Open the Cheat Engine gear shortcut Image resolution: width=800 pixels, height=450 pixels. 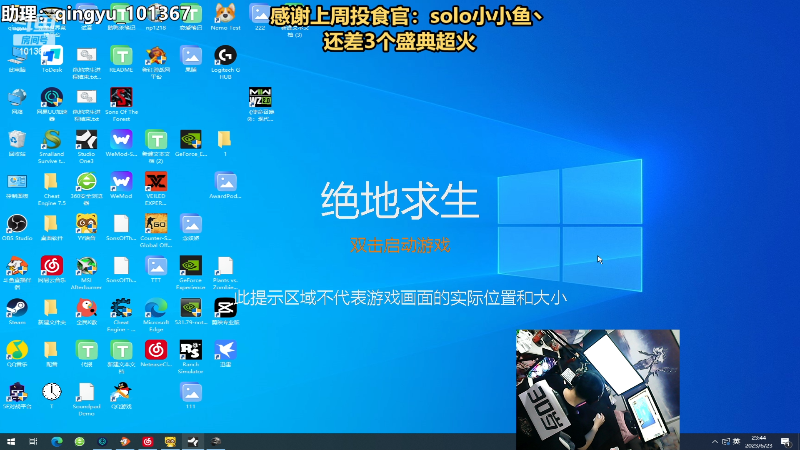click(121, 315)
